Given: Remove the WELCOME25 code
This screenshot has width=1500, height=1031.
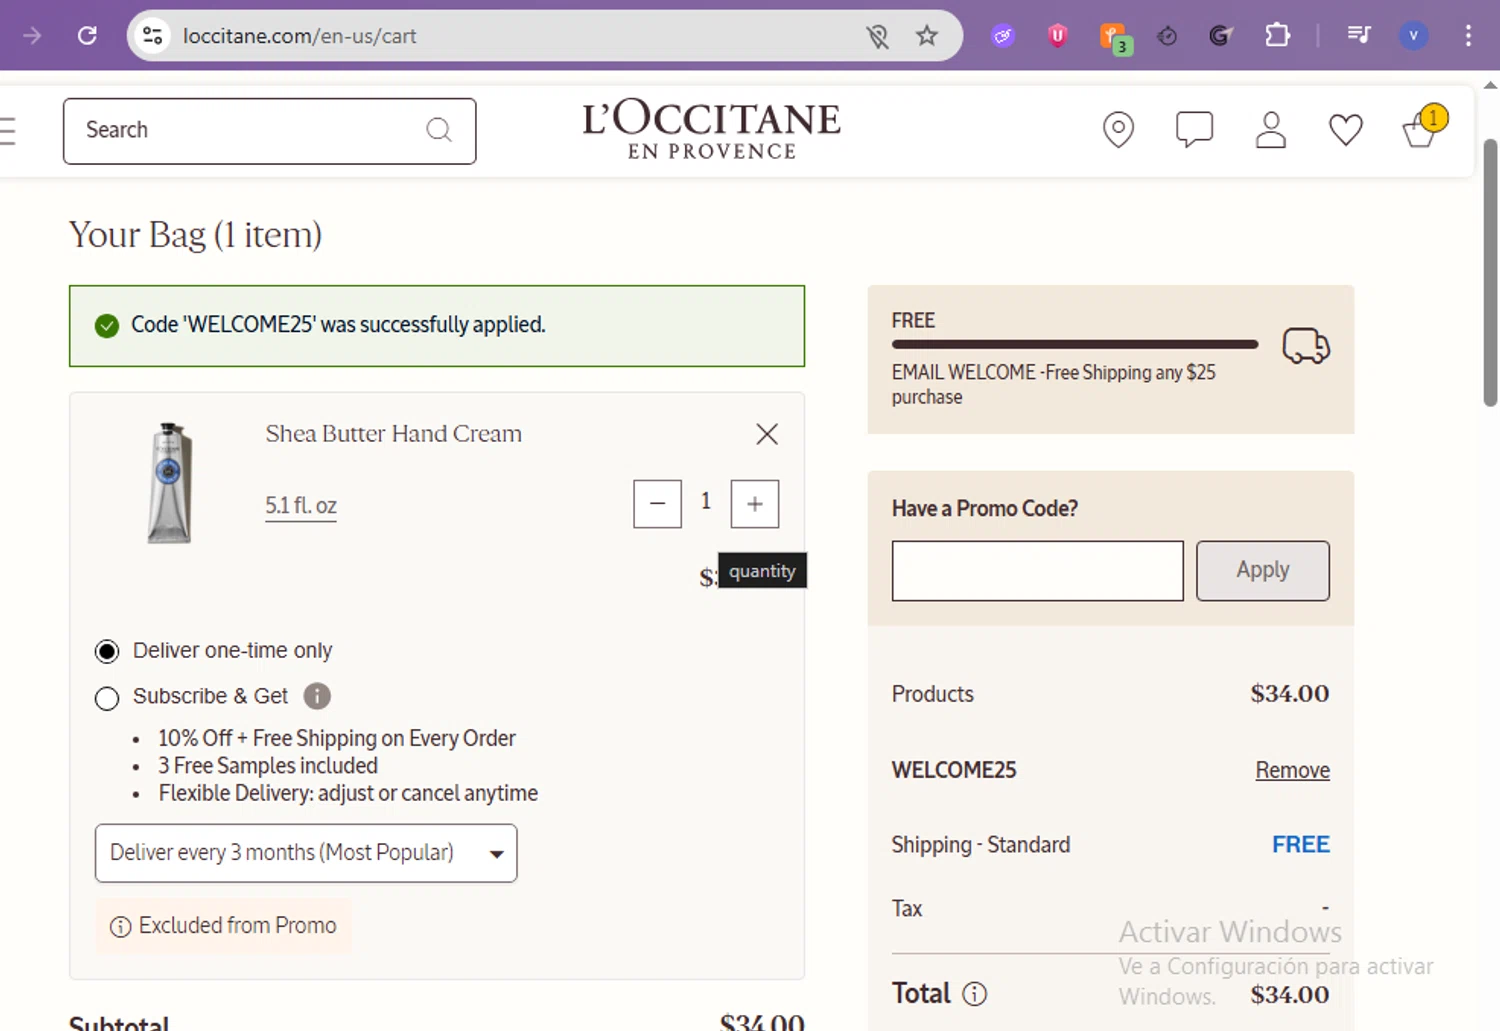Looking at the screenshot, I should tap(1292, 770).
